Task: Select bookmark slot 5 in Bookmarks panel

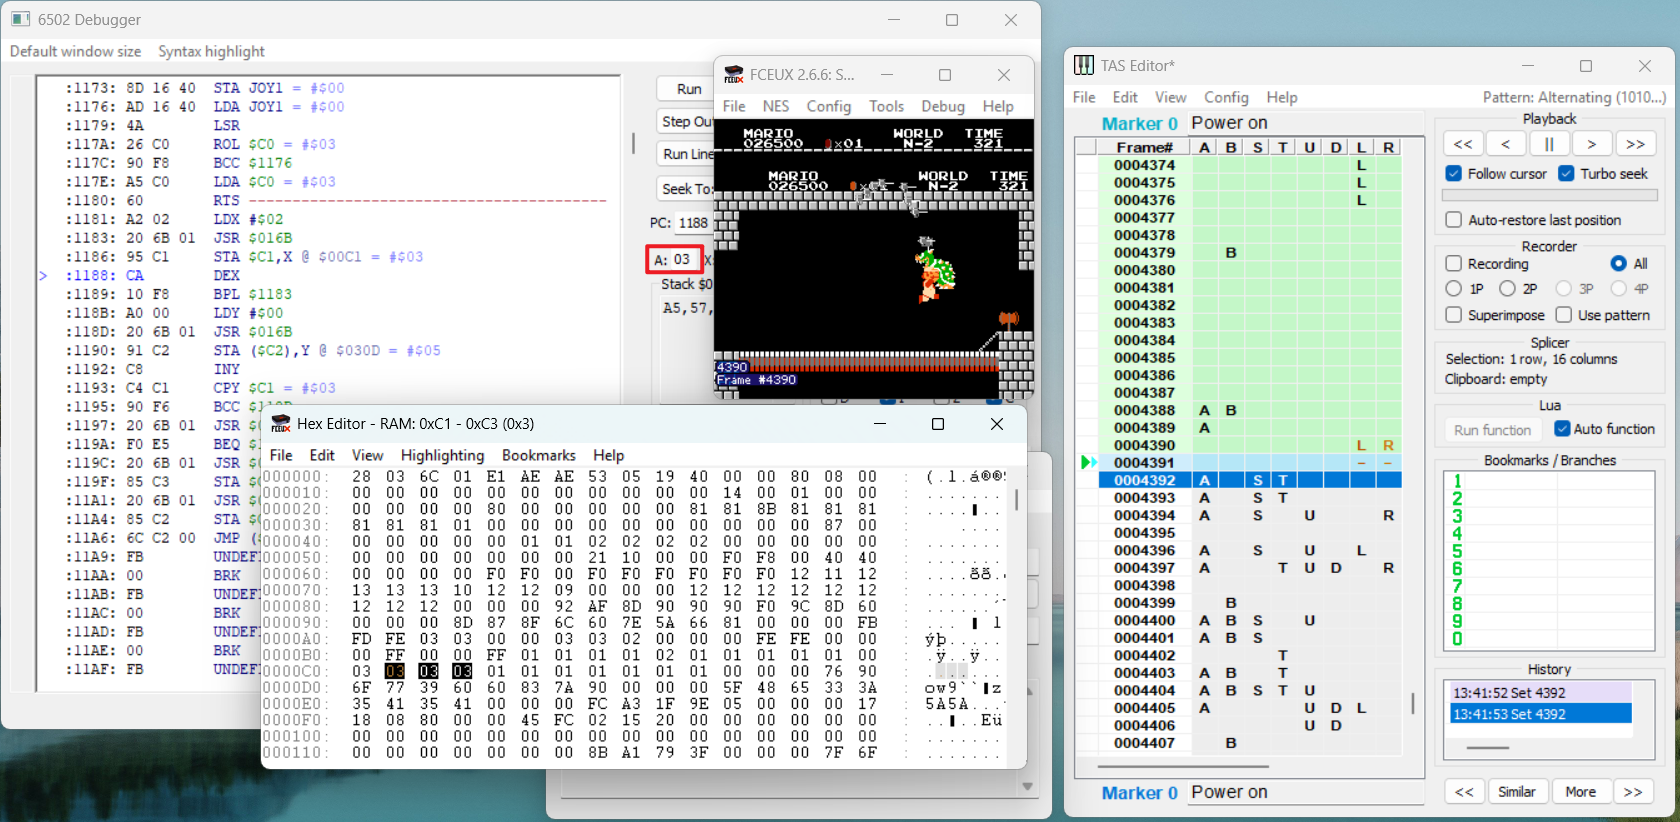Action: pyautogui.click(x=1457, y=551)
